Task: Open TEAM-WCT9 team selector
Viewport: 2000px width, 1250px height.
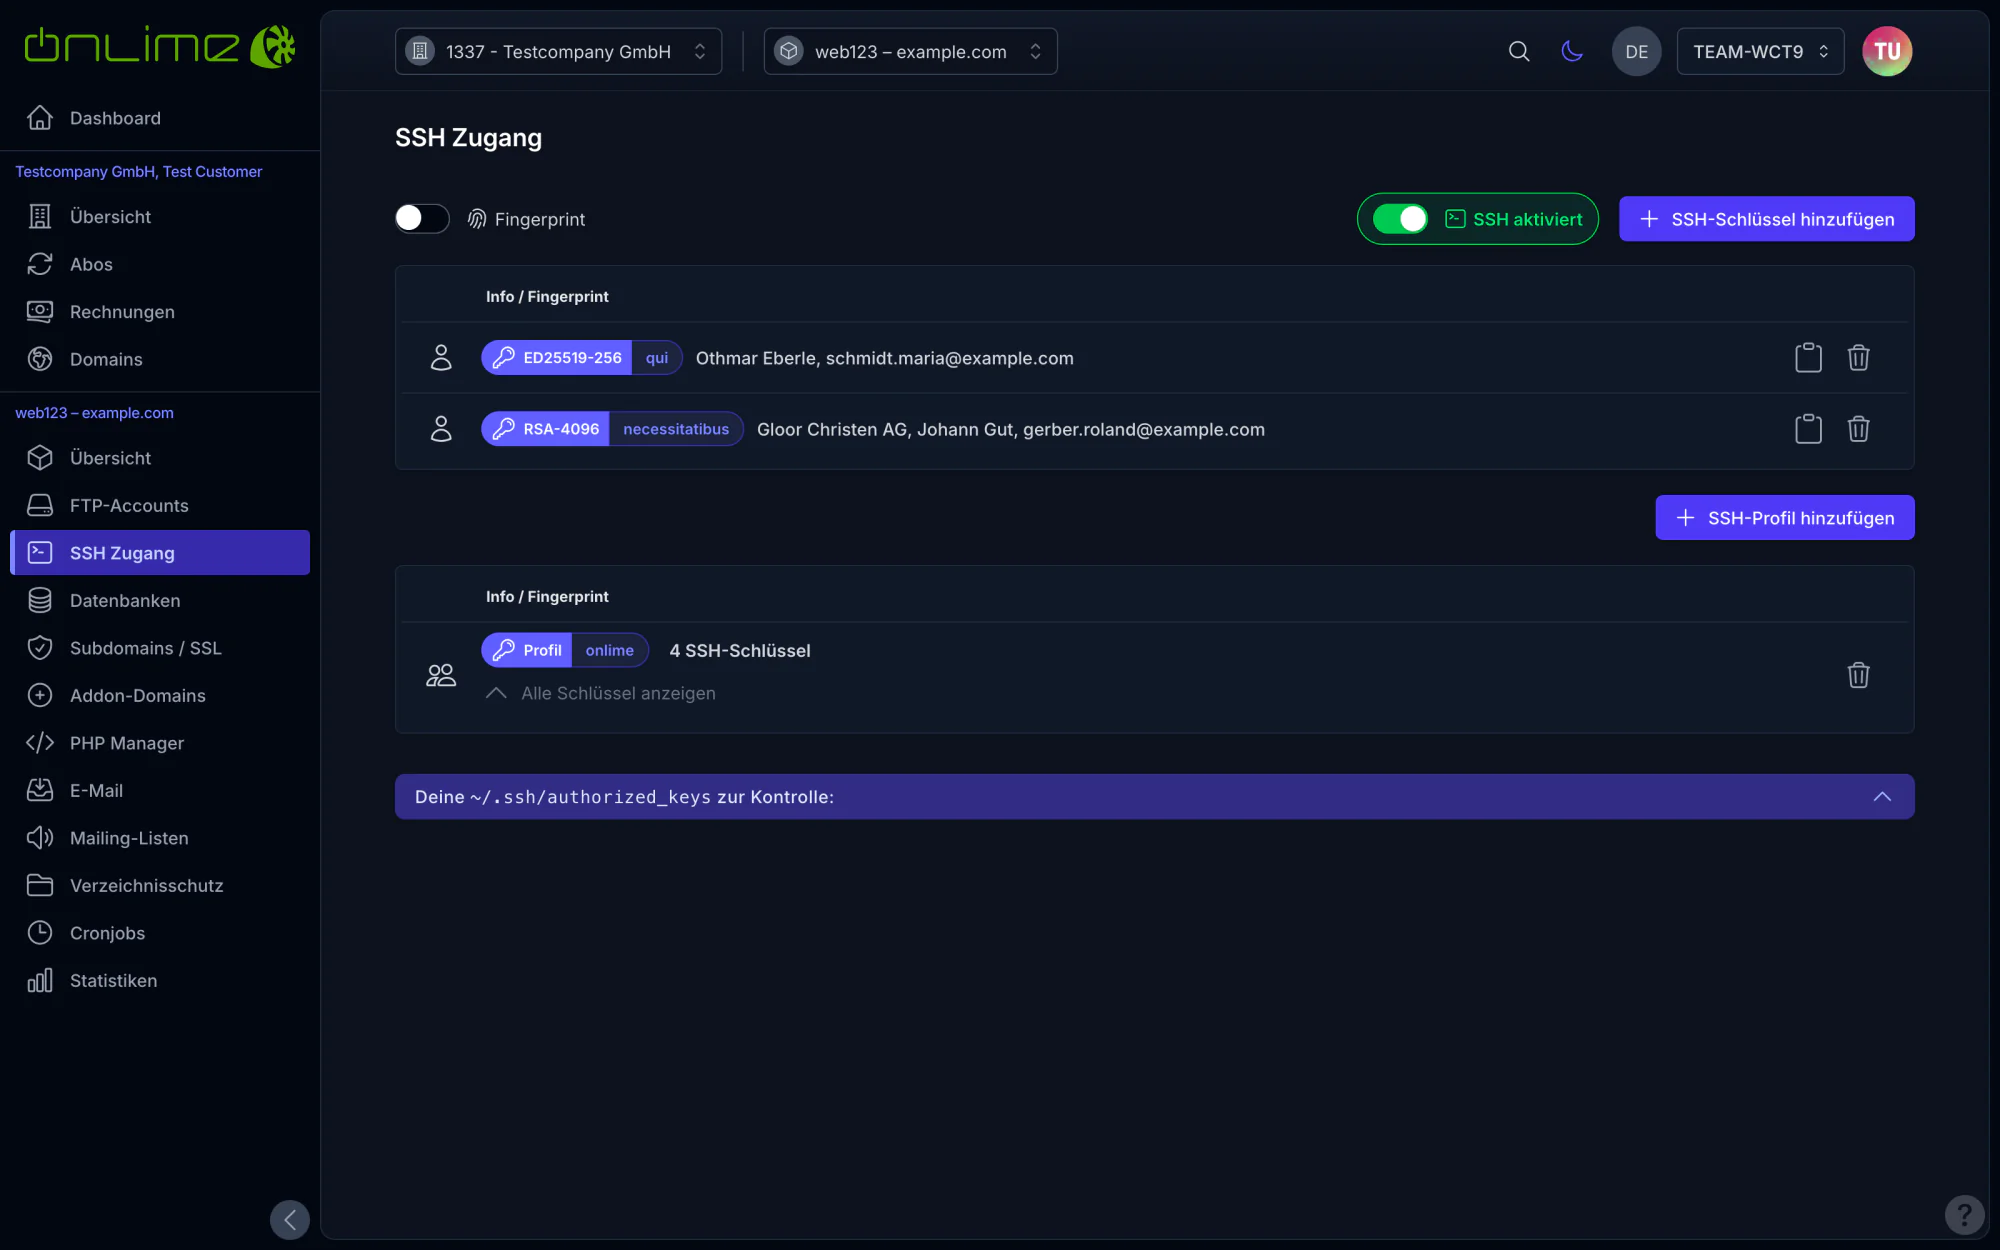Action: tap(1760, 51)
